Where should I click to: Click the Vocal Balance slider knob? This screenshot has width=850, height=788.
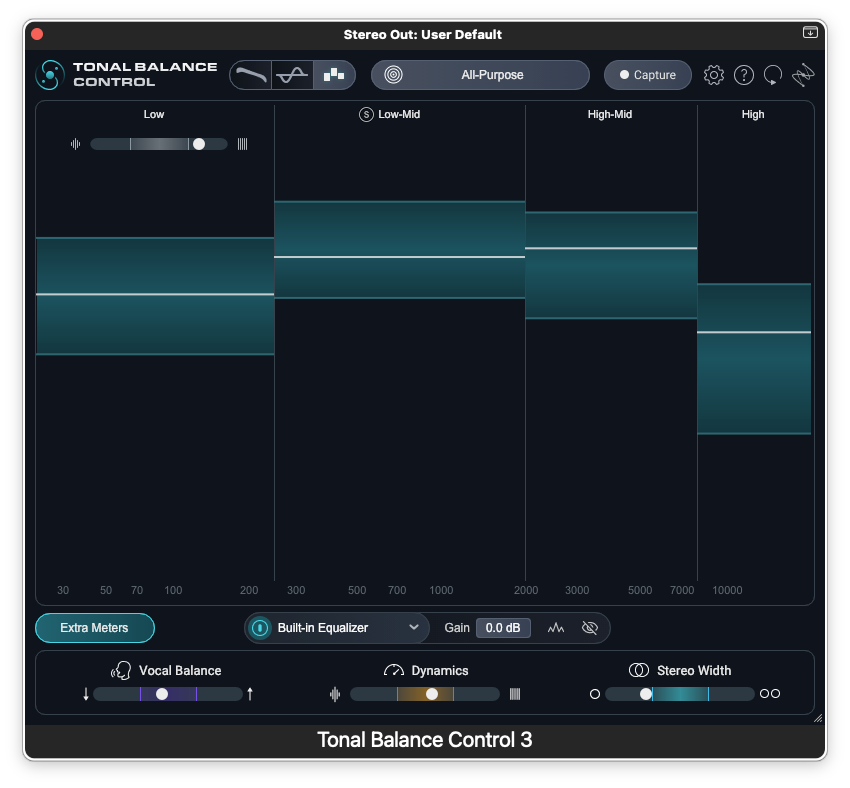pyautogui.click(x=162, y=694)
